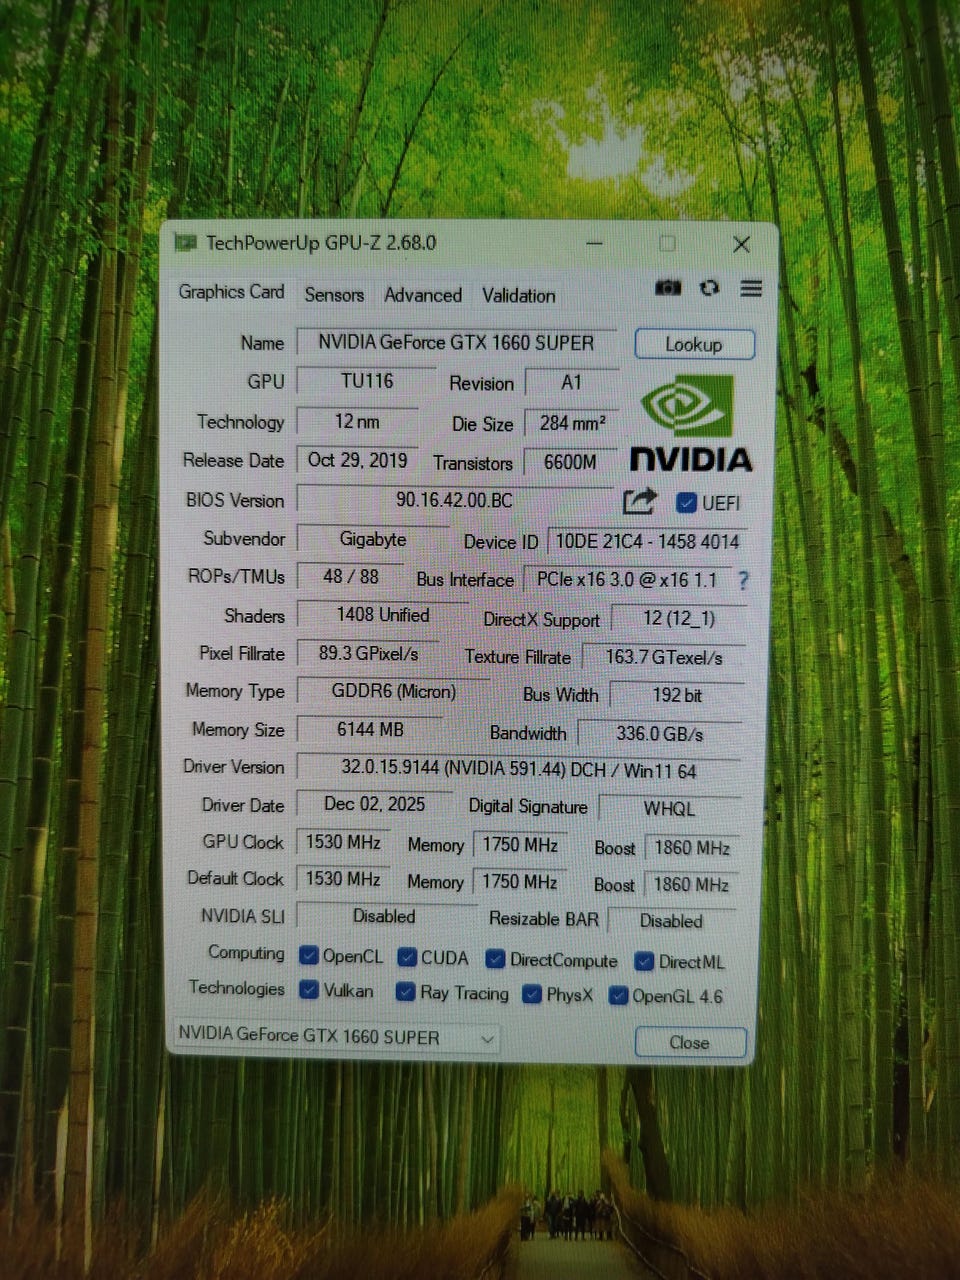Minimize the GPU-Z window
960x1280 pixels.
595,243
